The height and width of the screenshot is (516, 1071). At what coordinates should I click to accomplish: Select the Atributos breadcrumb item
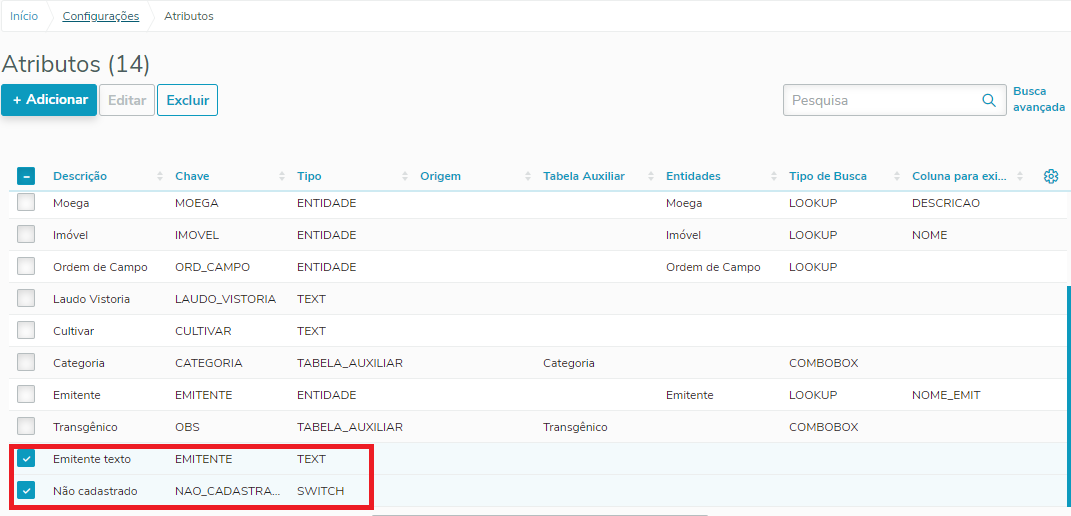tap(189, 16)
